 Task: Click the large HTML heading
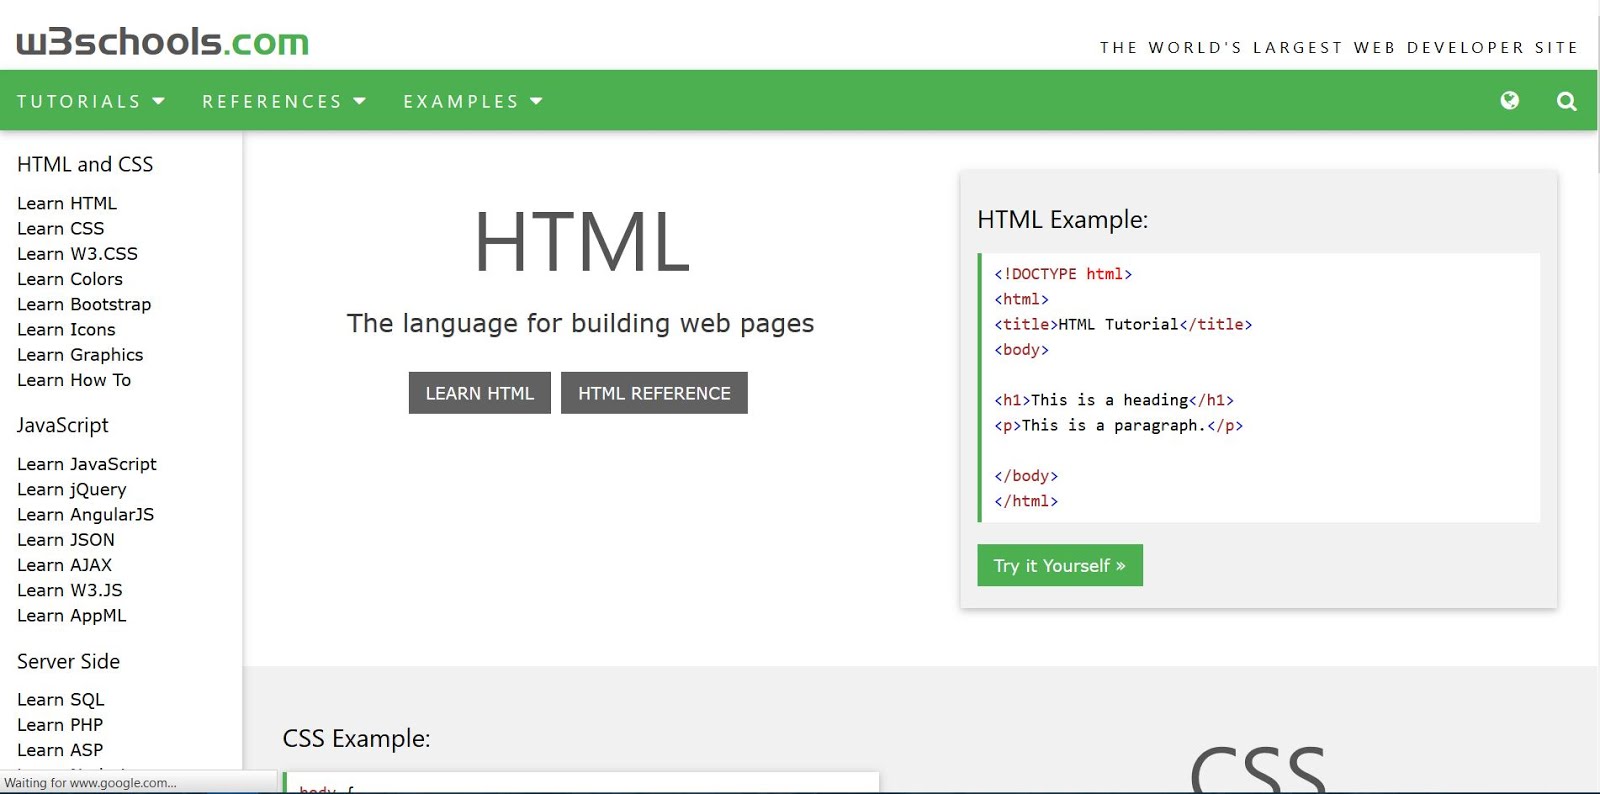581,242
